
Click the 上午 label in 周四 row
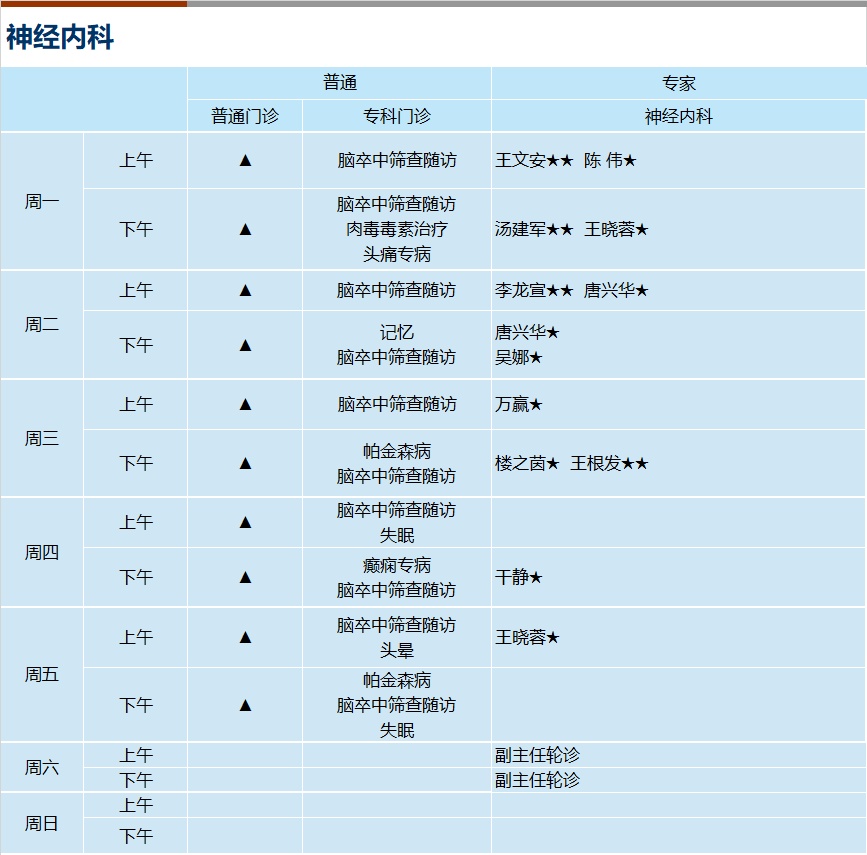[x=135, y=522]
